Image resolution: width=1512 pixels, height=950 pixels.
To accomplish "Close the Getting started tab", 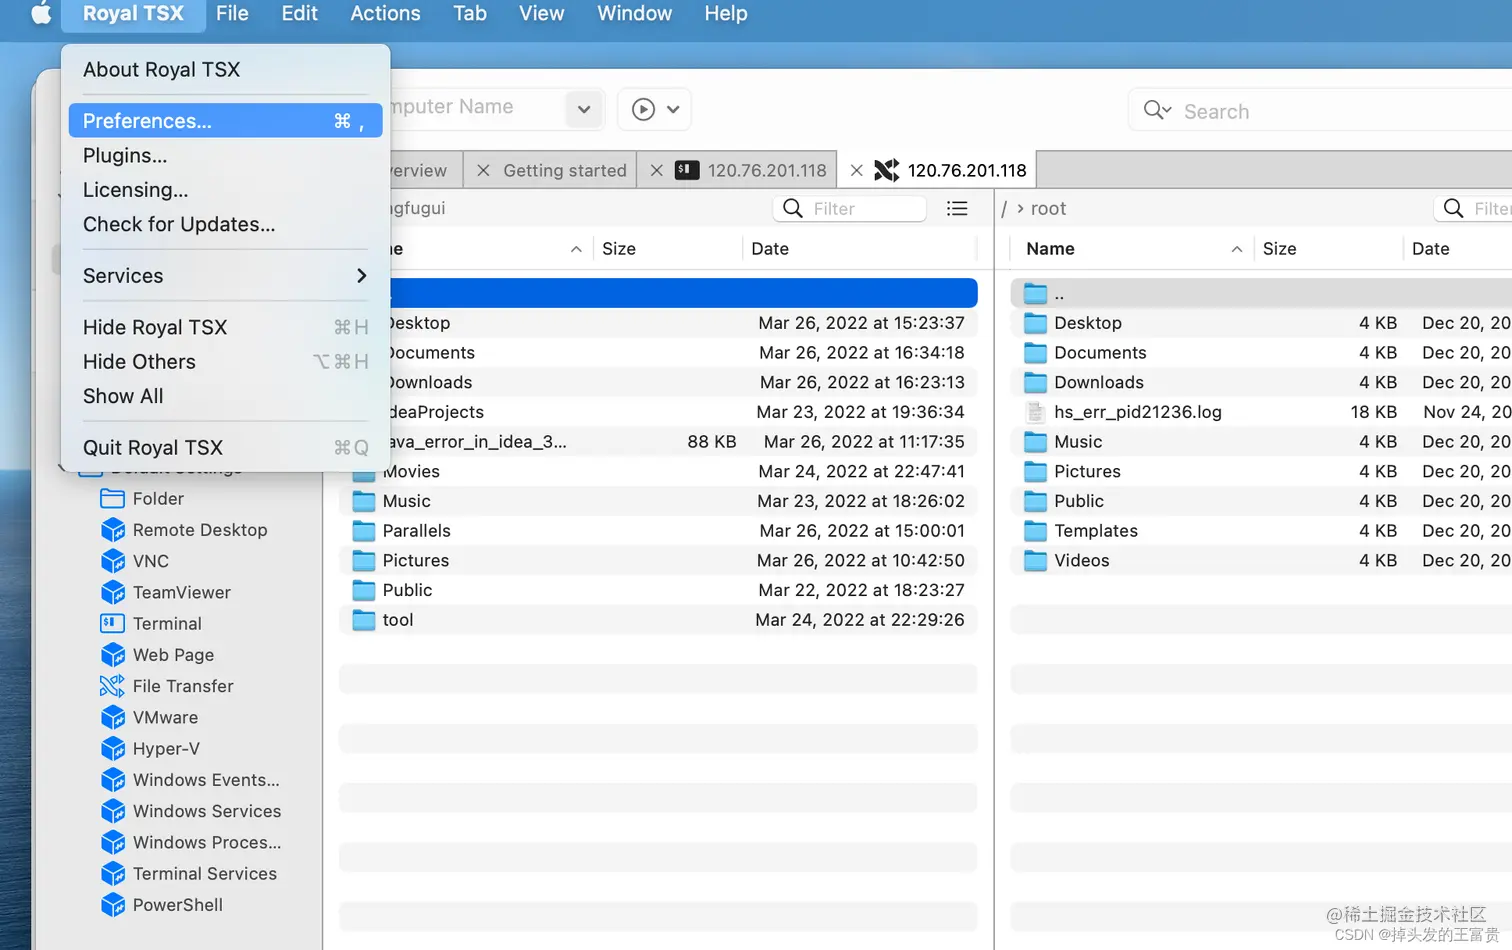I will (x=483, y=171).
